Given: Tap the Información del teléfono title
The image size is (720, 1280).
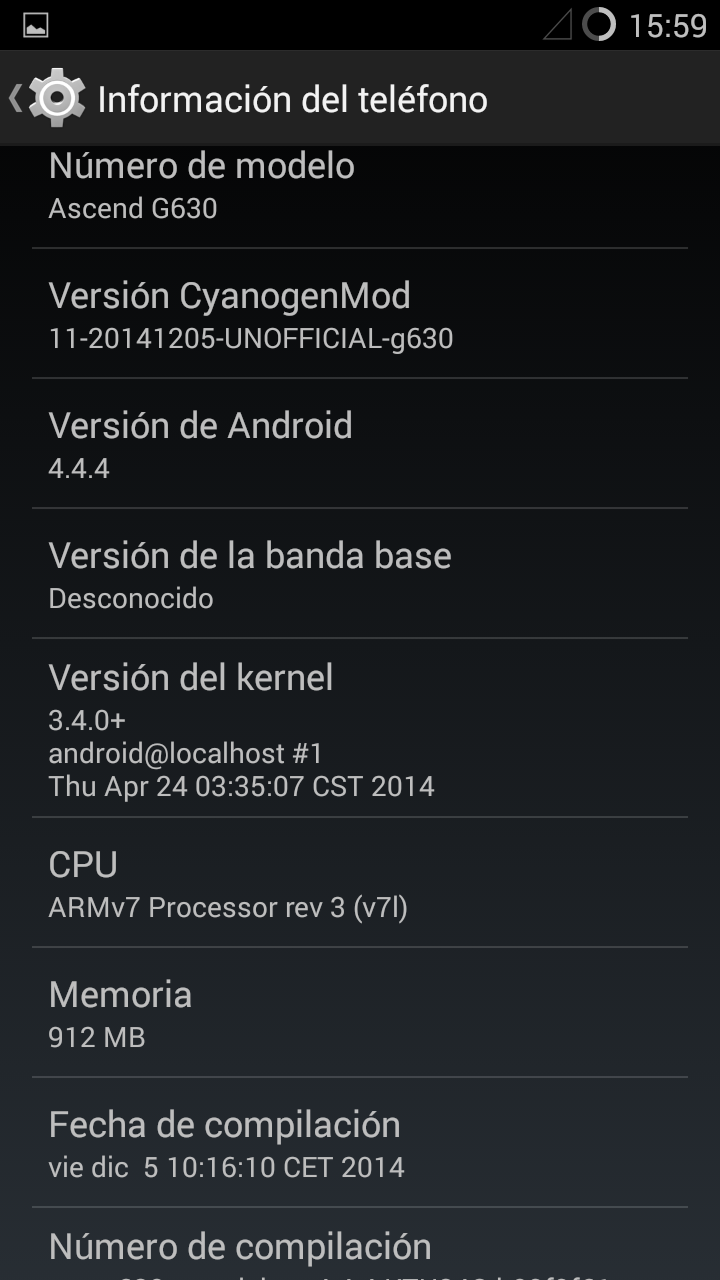Looking at the screenshot, I should 292,100.
